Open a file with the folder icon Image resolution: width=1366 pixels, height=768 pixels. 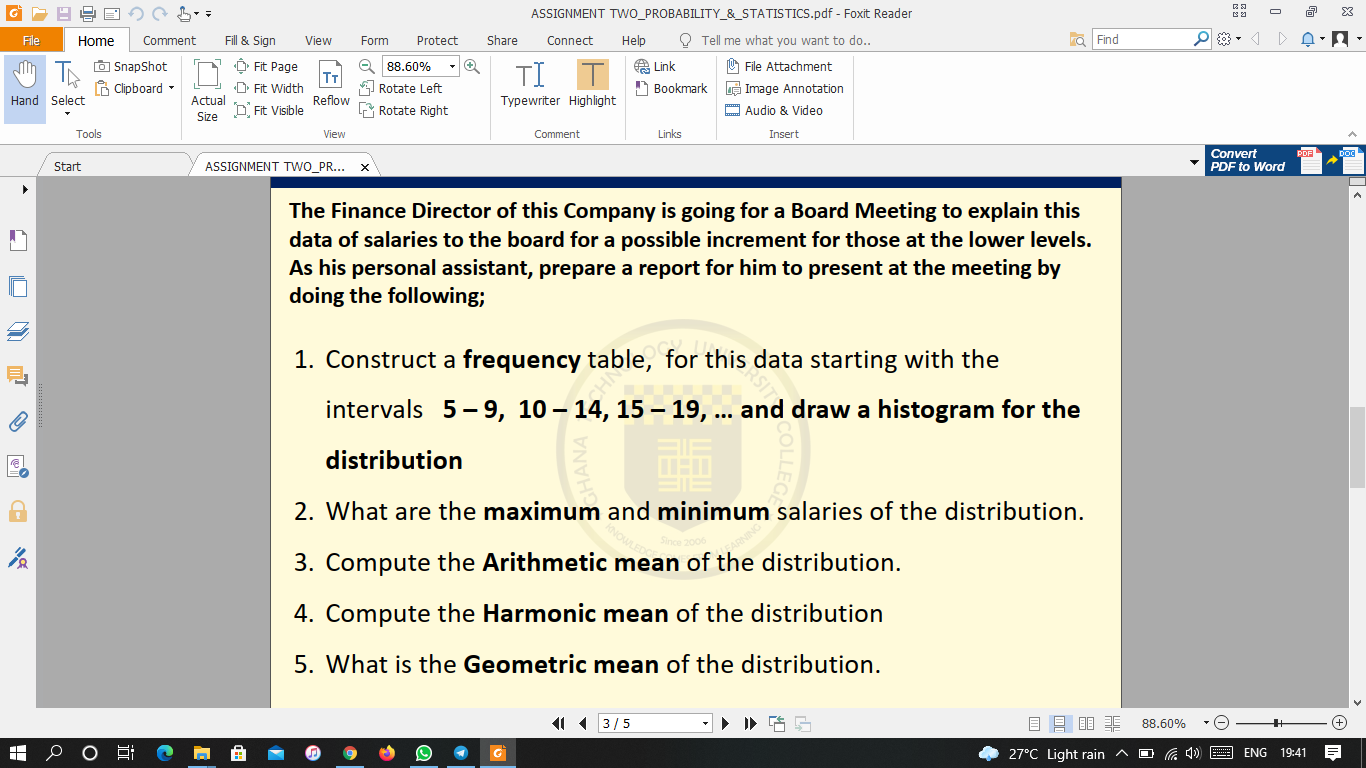tap(39, 14)
